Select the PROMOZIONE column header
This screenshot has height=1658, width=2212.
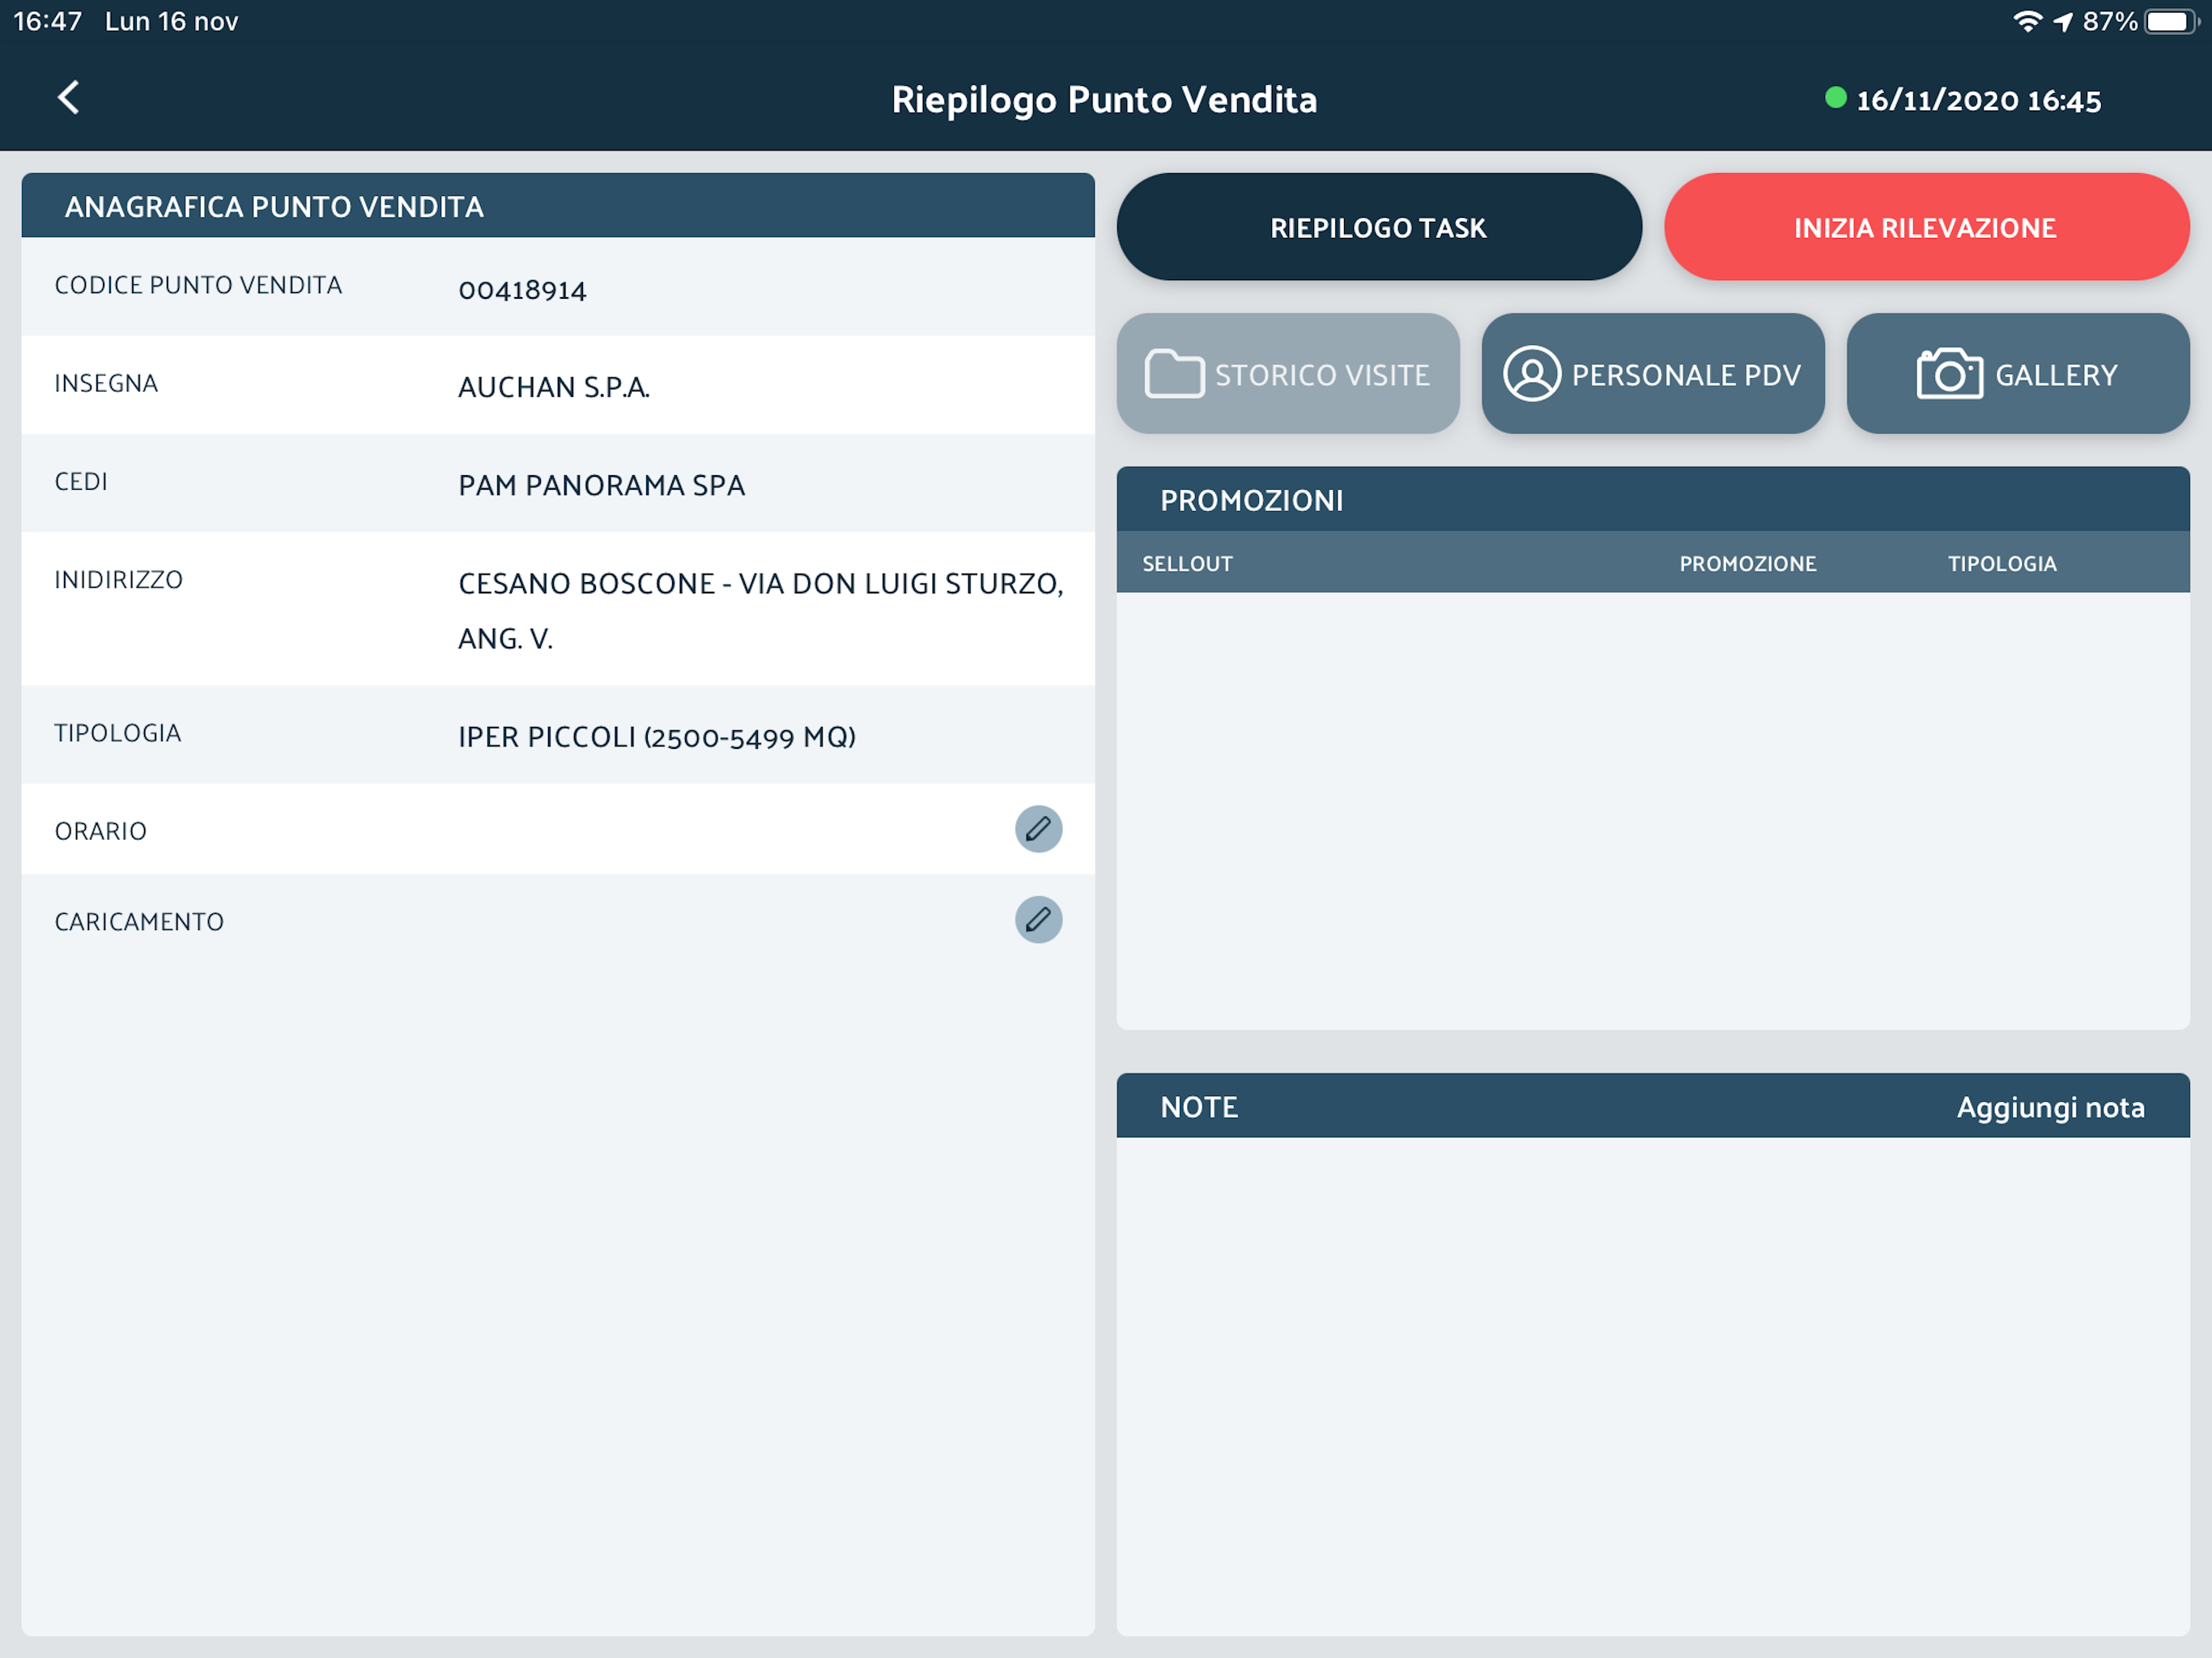click(x=1747, y=563)
